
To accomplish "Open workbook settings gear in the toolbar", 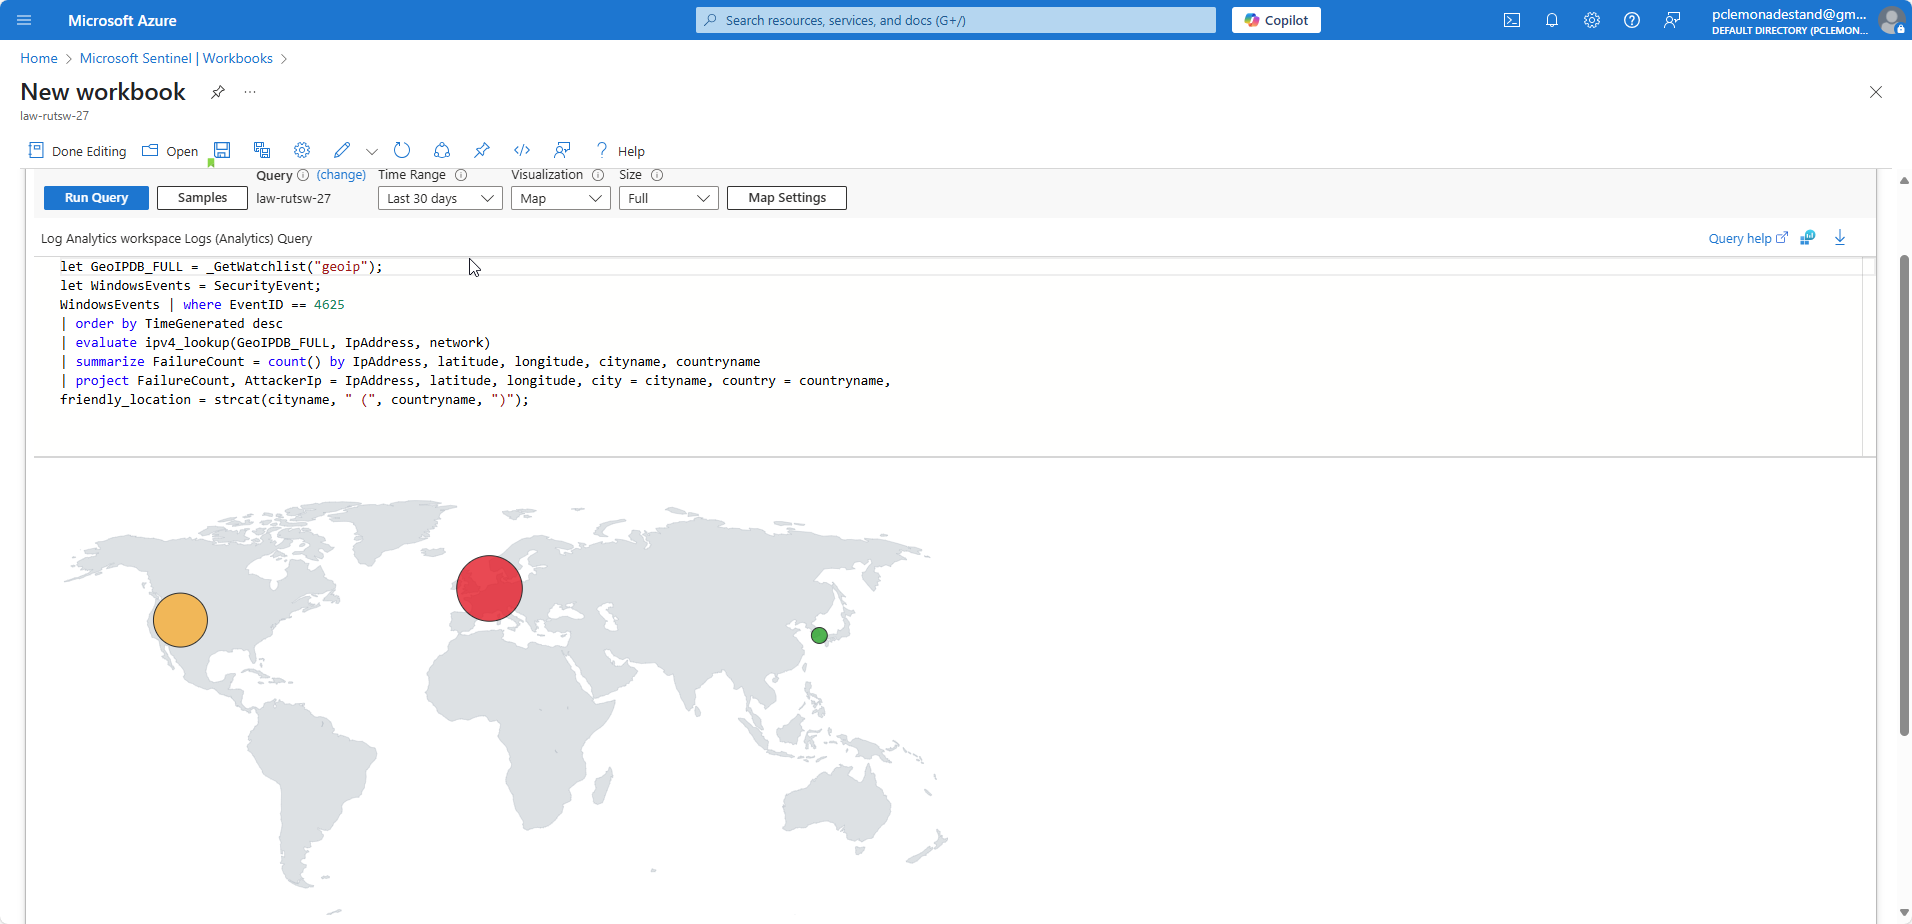I will tap(302, 150).
